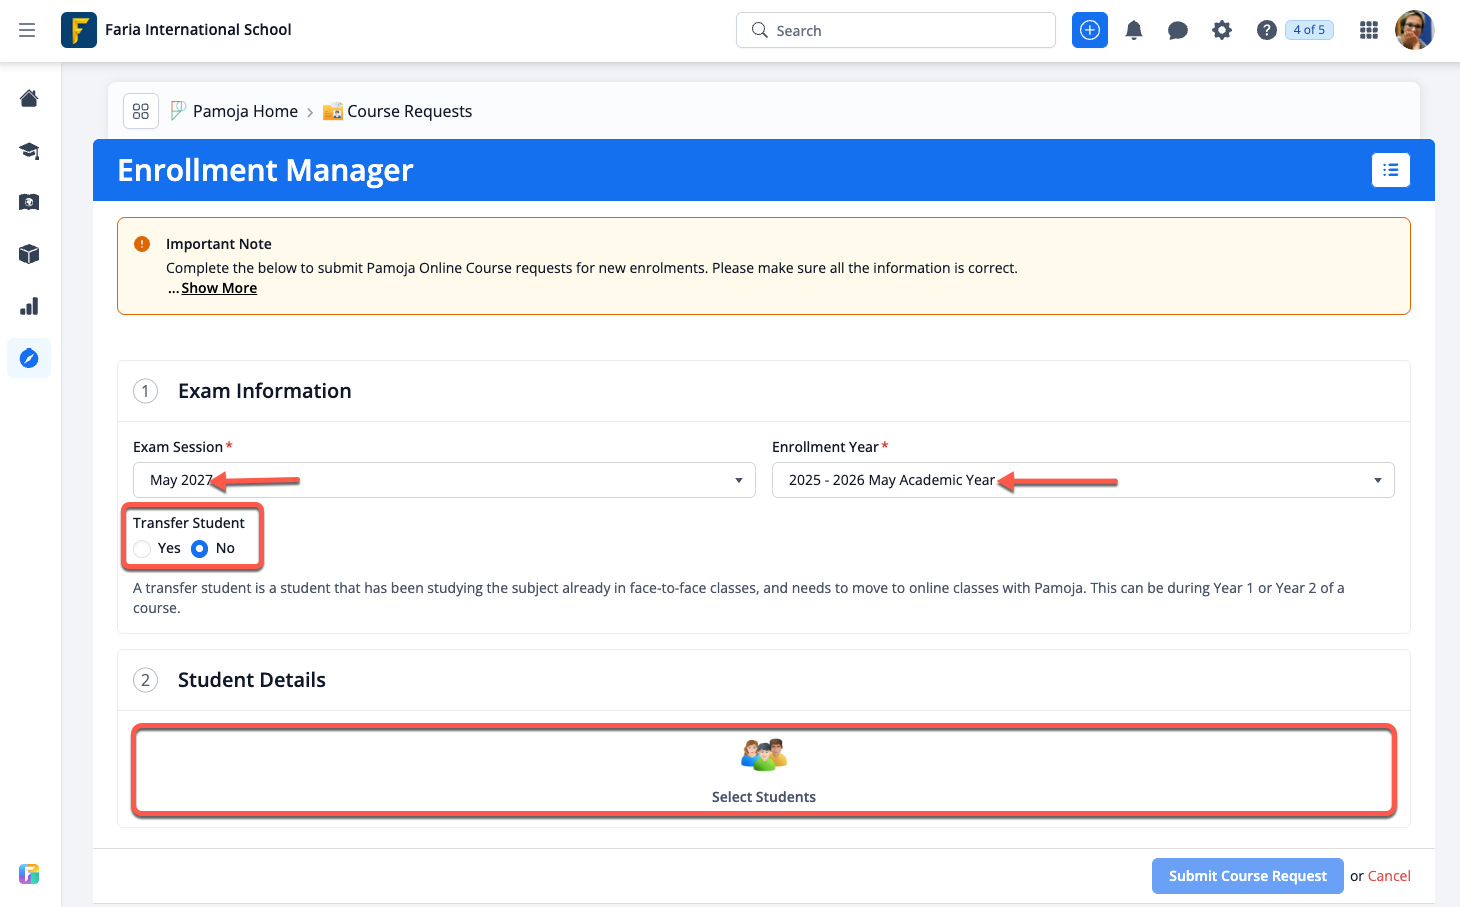Screen dimensions: 1460x907
Task: Click the help question mark icon
Action: 1266,30
